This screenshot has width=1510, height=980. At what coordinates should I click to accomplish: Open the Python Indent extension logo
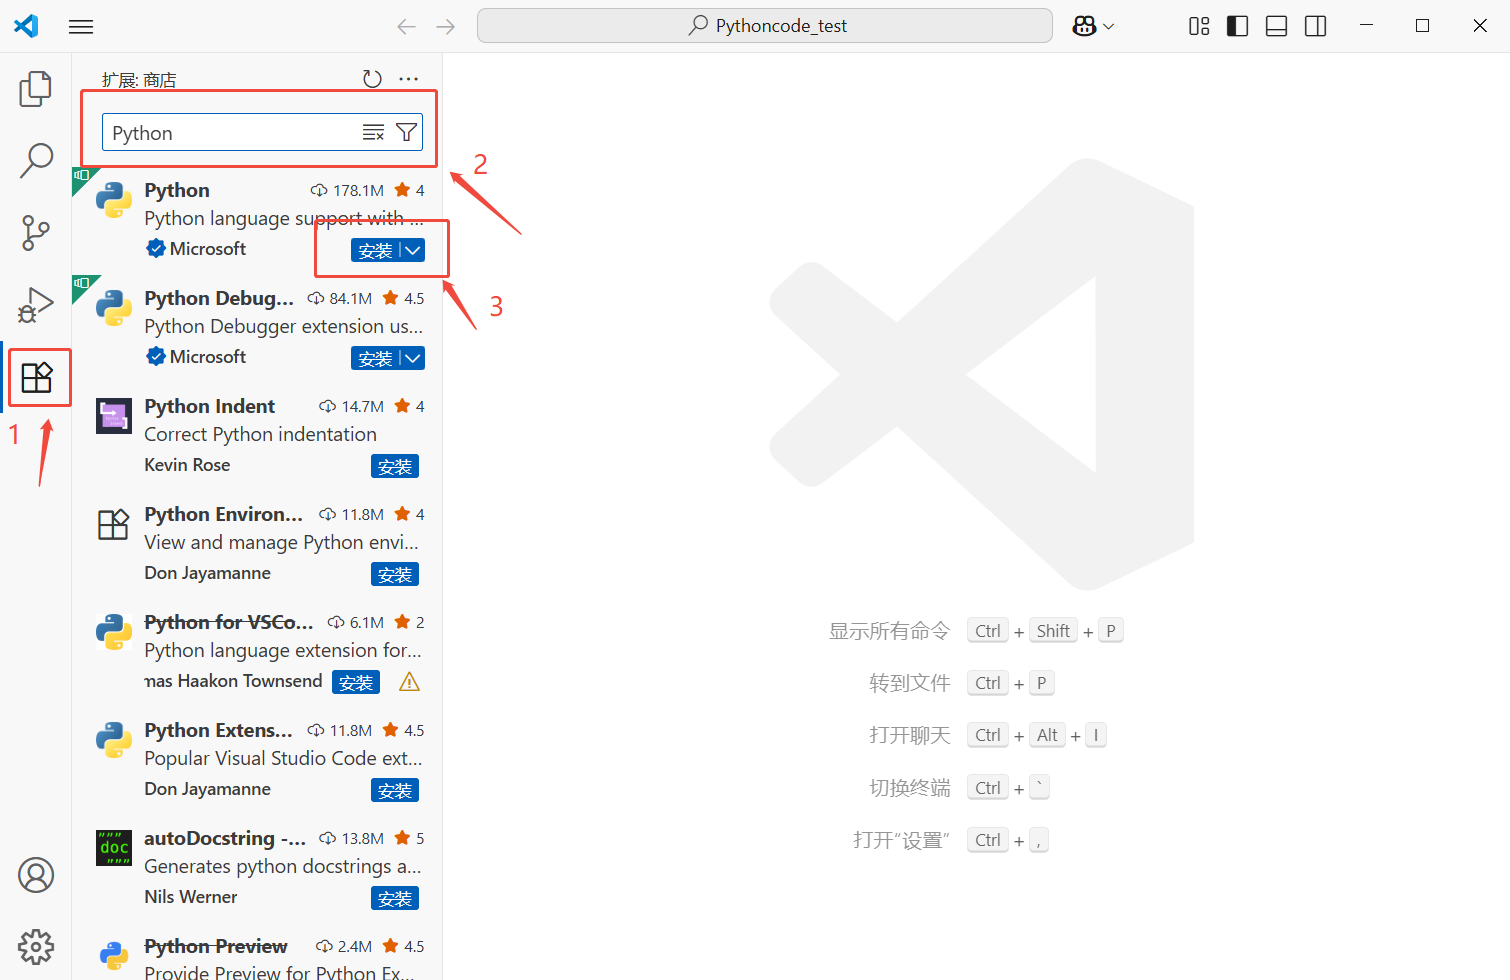[114, 416]
